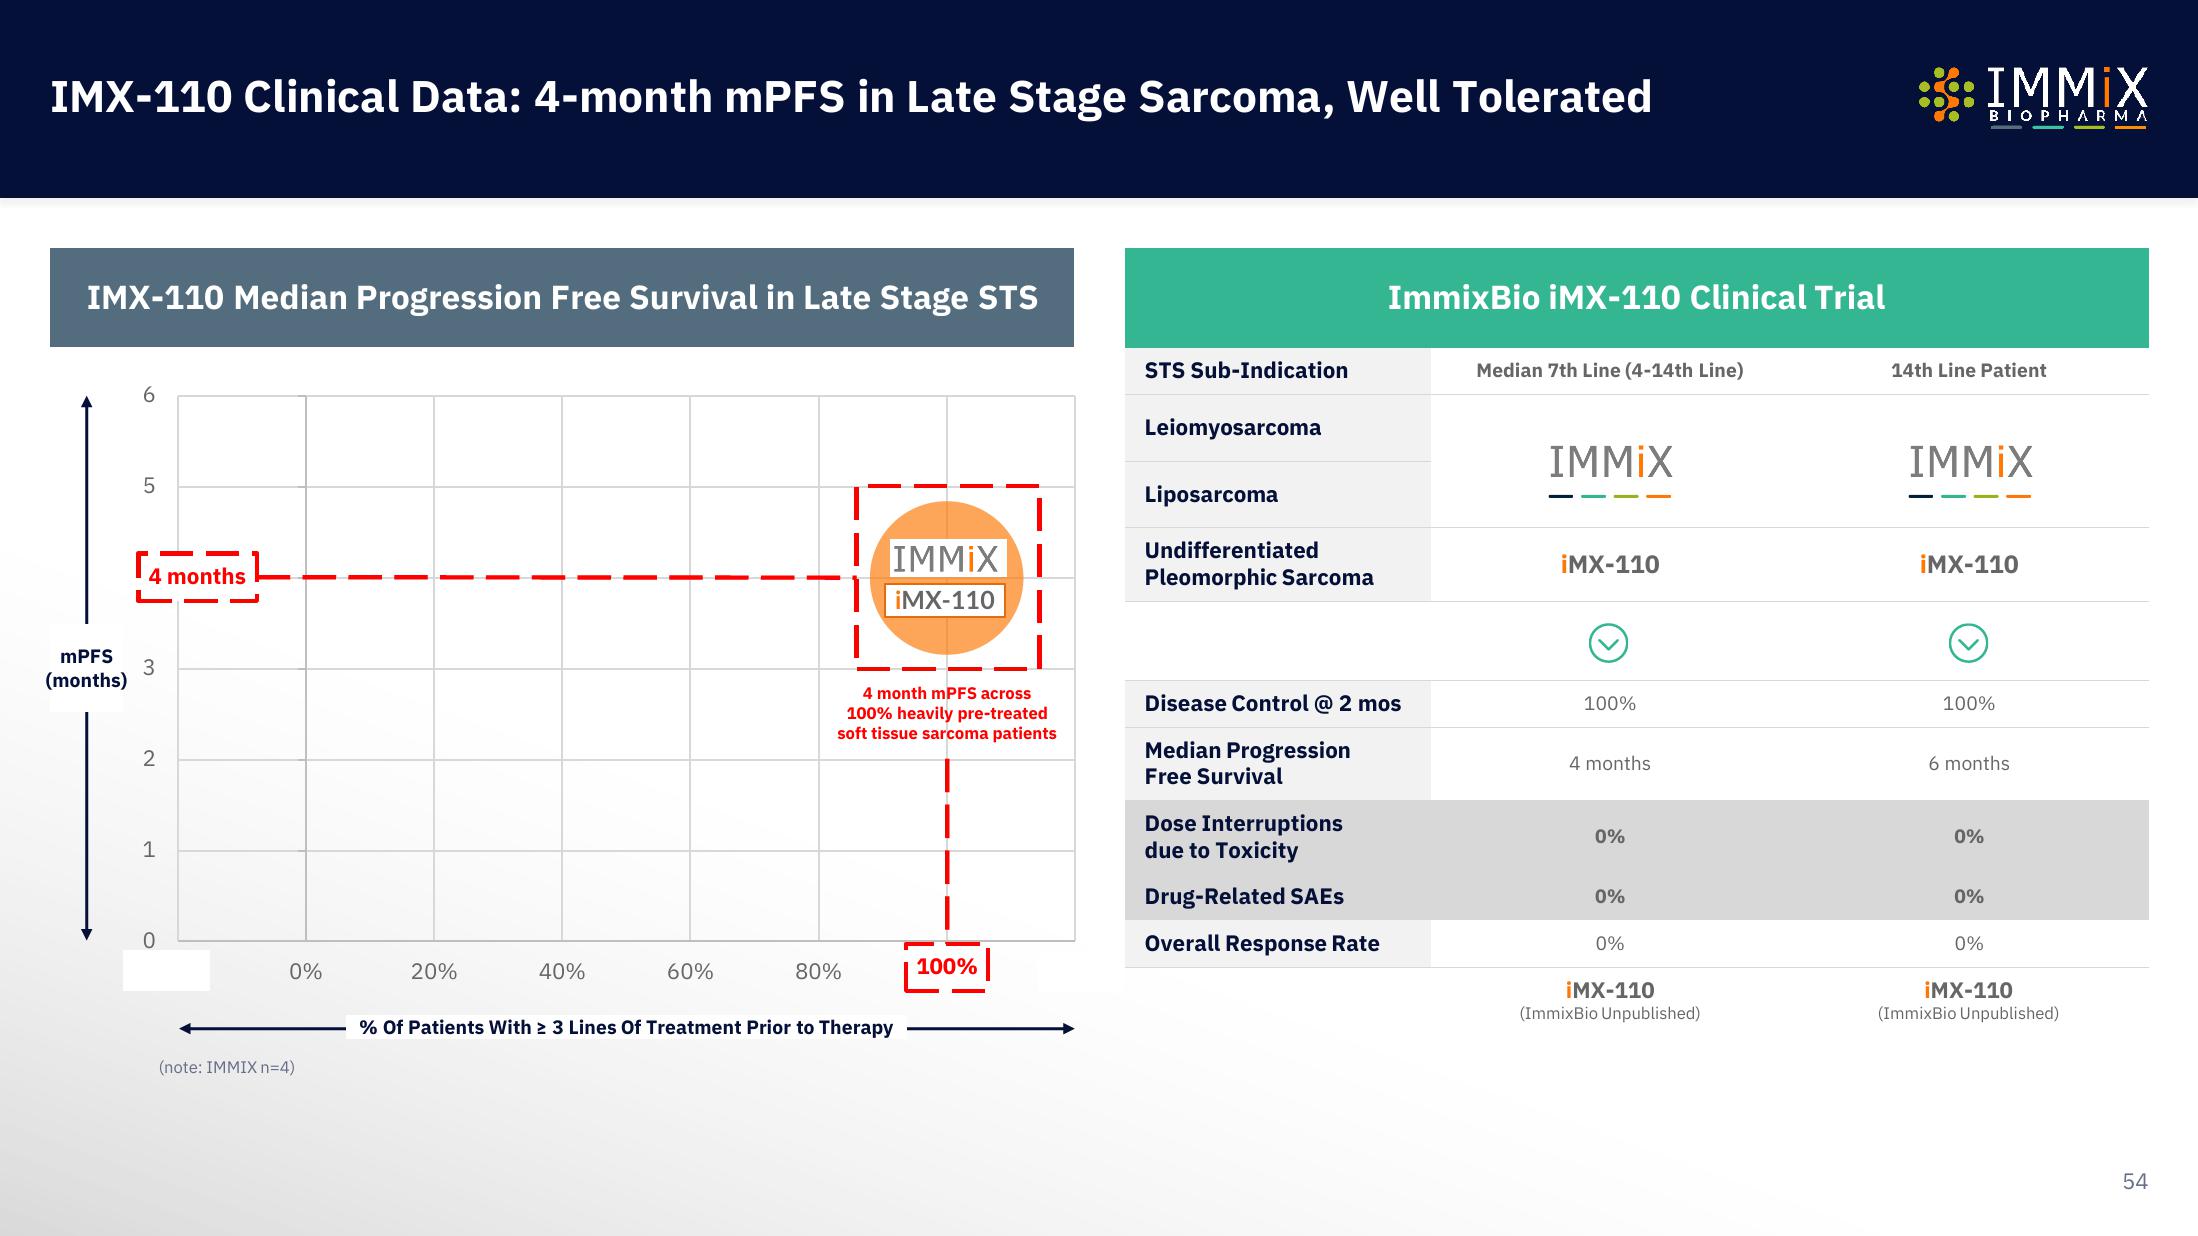Viewport: 2198px width, 1236px height.
Task: Click 'Median Progression Free Survival' row label
Action: tap(1247, 763)
